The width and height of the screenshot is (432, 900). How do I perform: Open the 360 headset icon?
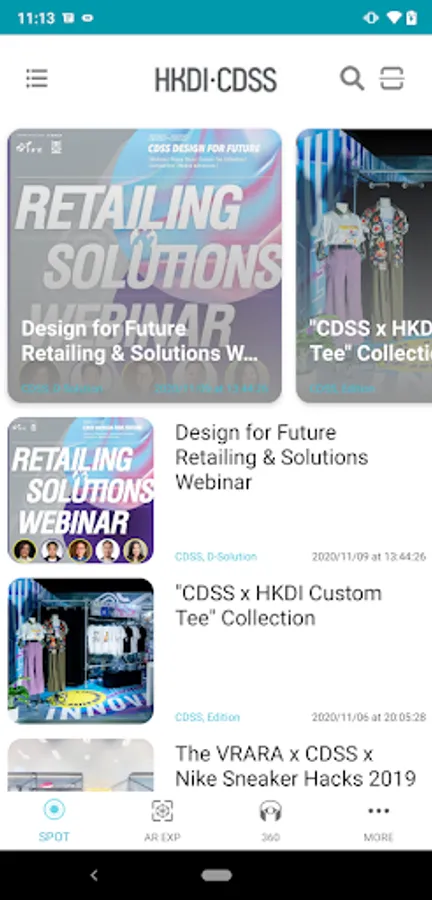tap(270, 810)
